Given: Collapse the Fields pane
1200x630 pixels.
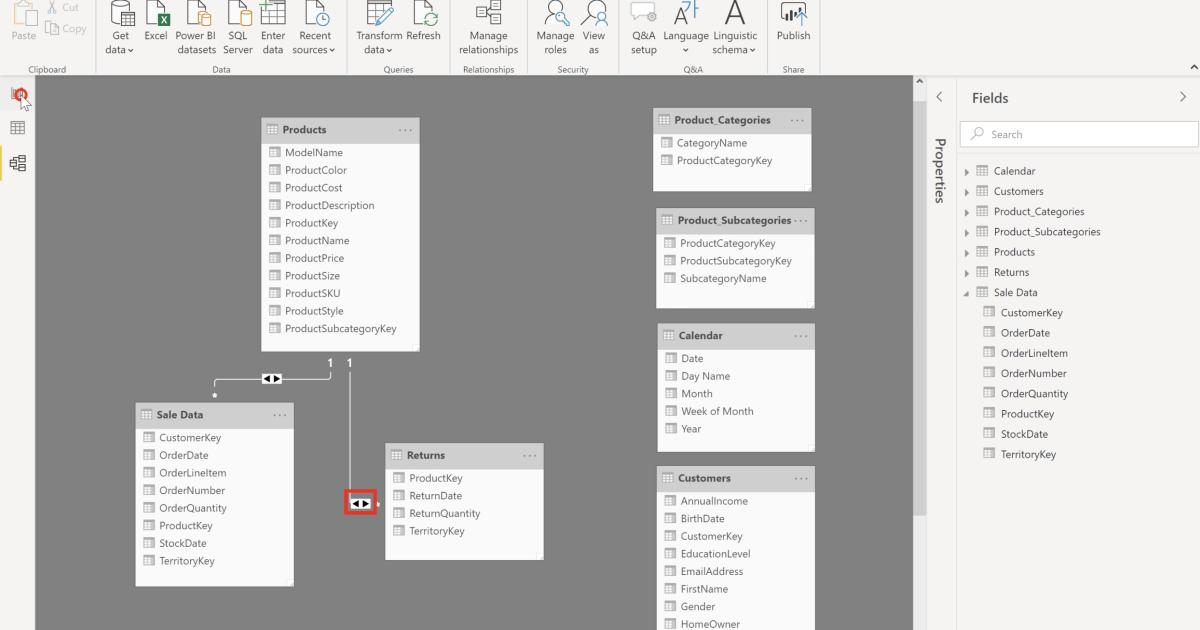Looking at the screenshot, I should pos(1183,97).
